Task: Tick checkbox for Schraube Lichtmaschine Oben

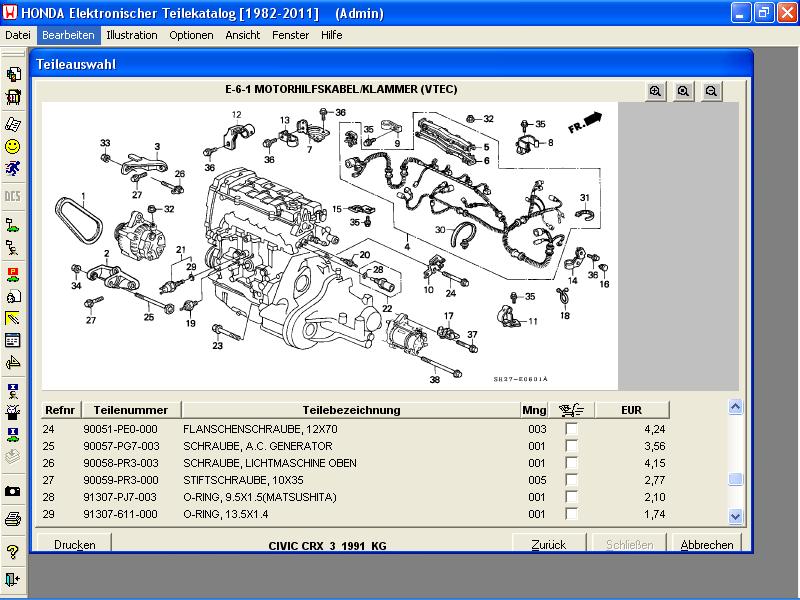Action: tap(571, 463)
